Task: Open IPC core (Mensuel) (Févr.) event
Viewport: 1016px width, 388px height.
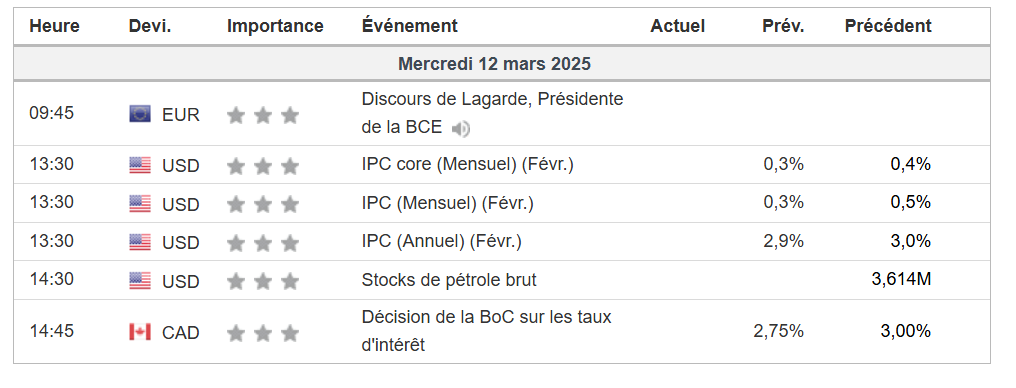Action: pyautogui.click(x=467, y=165)
